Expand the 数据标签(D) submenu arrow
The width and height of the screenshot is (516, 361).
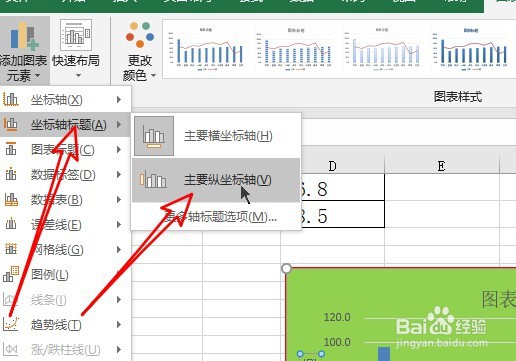point(119,174)
